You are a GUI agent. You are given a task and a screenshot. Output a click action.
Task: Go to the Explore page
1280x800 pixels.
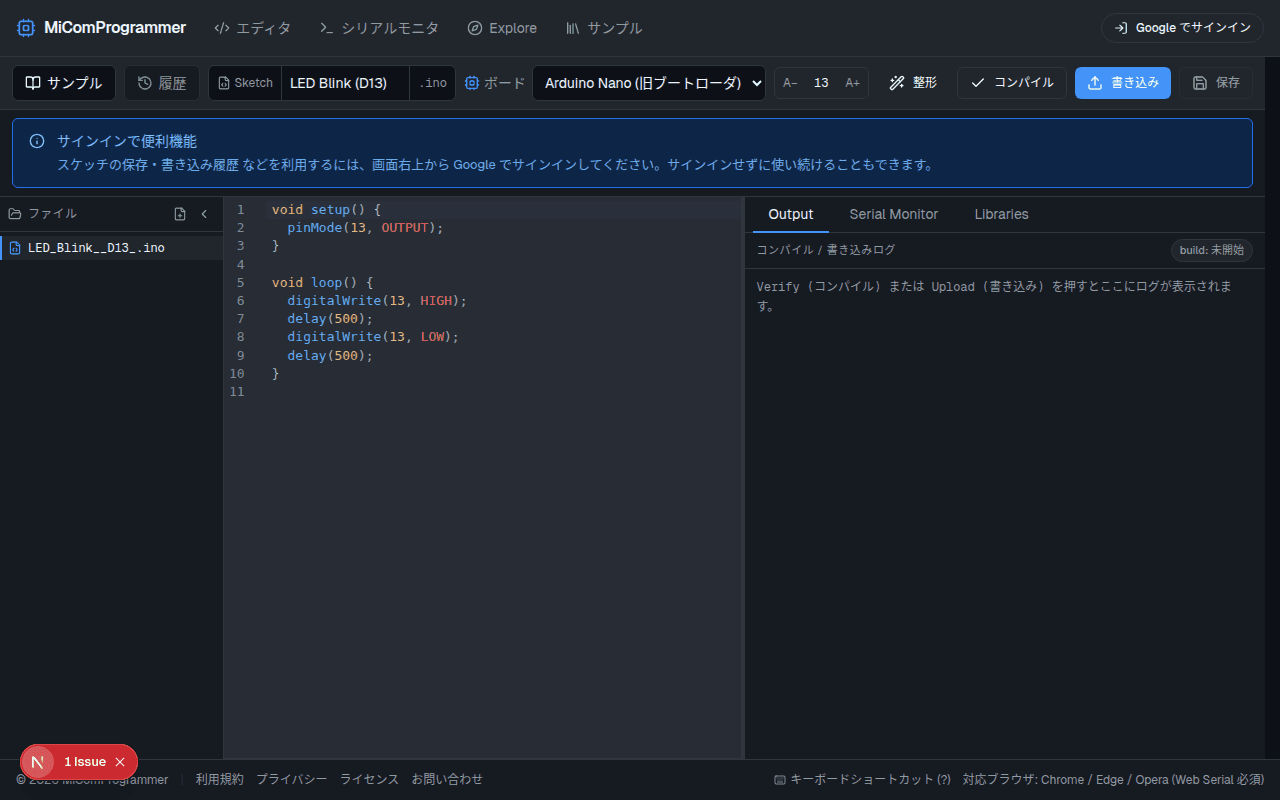(x=502, y=28)
